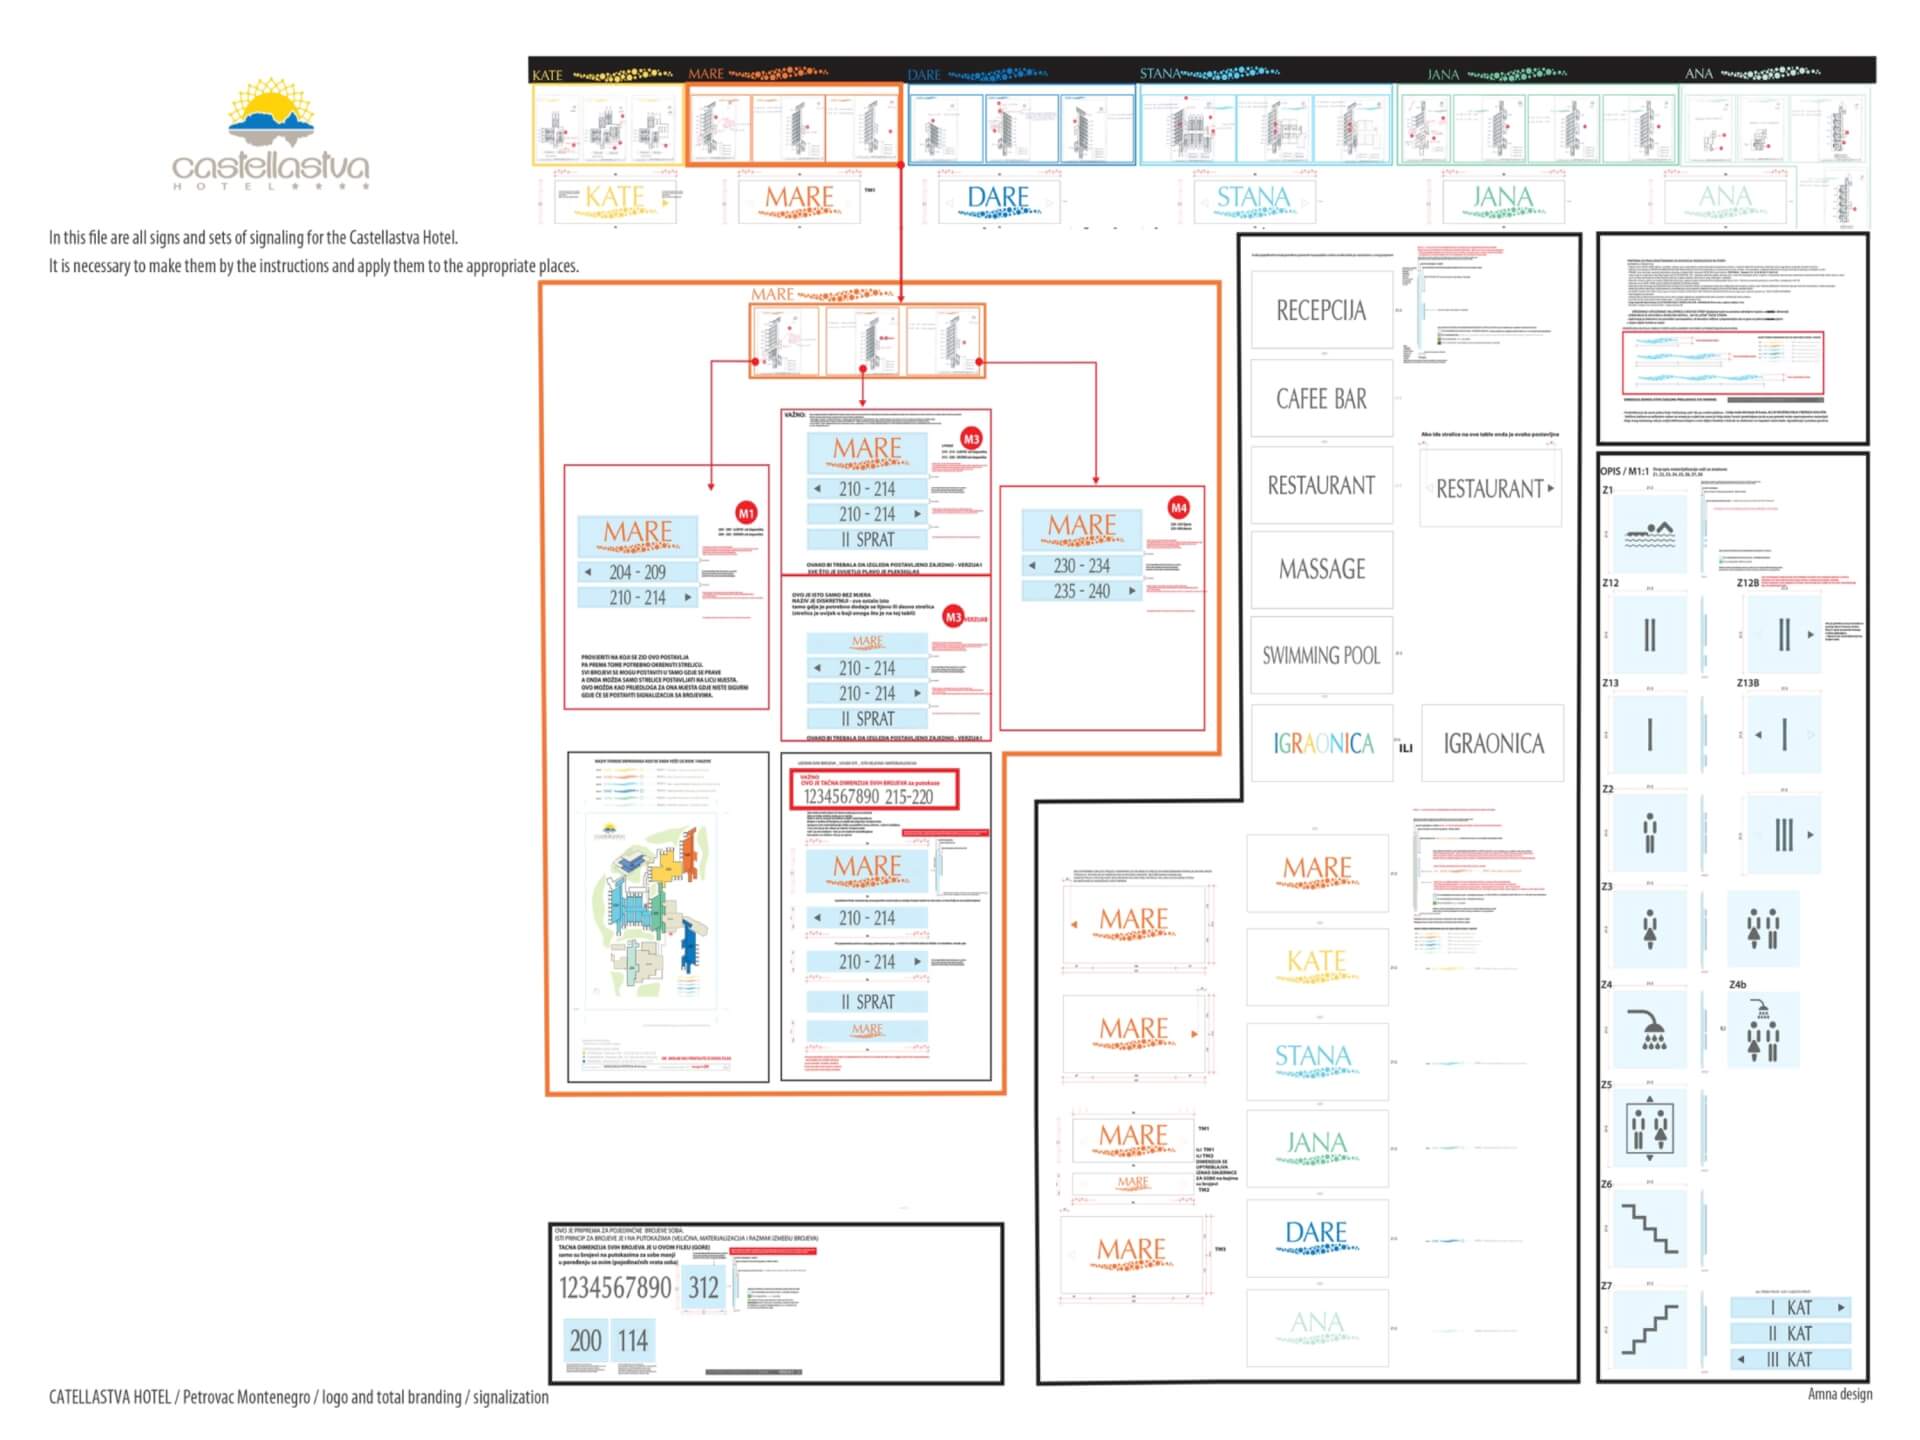This screenshot has width=1920, height=1440.
Task: Click the 'II KAT' floor sign
Action: coord(1791,1333)
